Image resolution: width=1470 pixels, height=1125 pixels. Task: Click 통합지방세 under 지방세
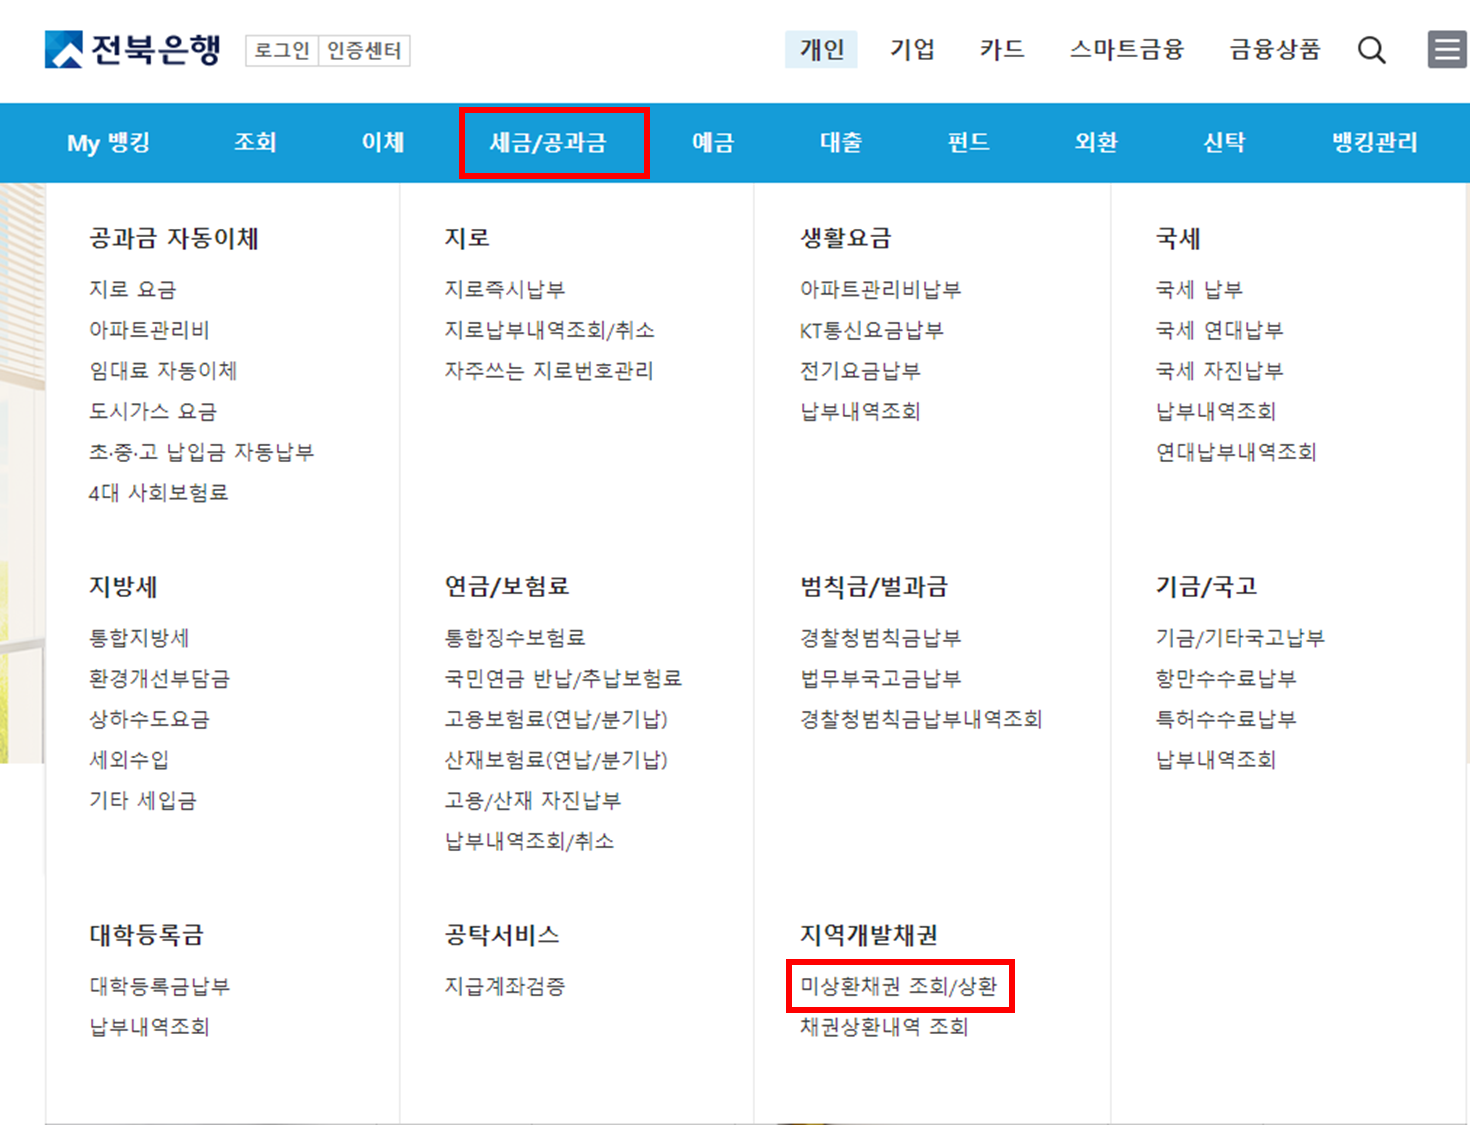(138, 637)
